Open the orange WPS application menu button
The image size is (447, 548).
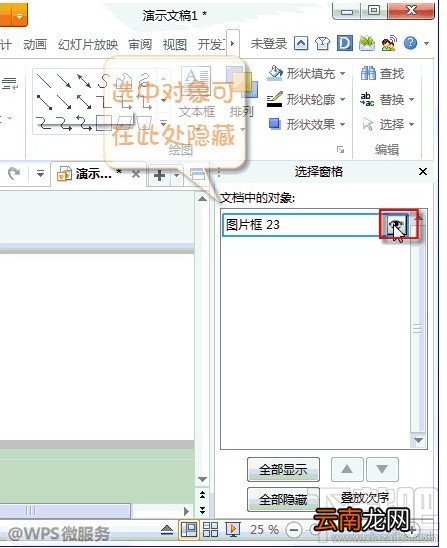click(x=13, y=15)
